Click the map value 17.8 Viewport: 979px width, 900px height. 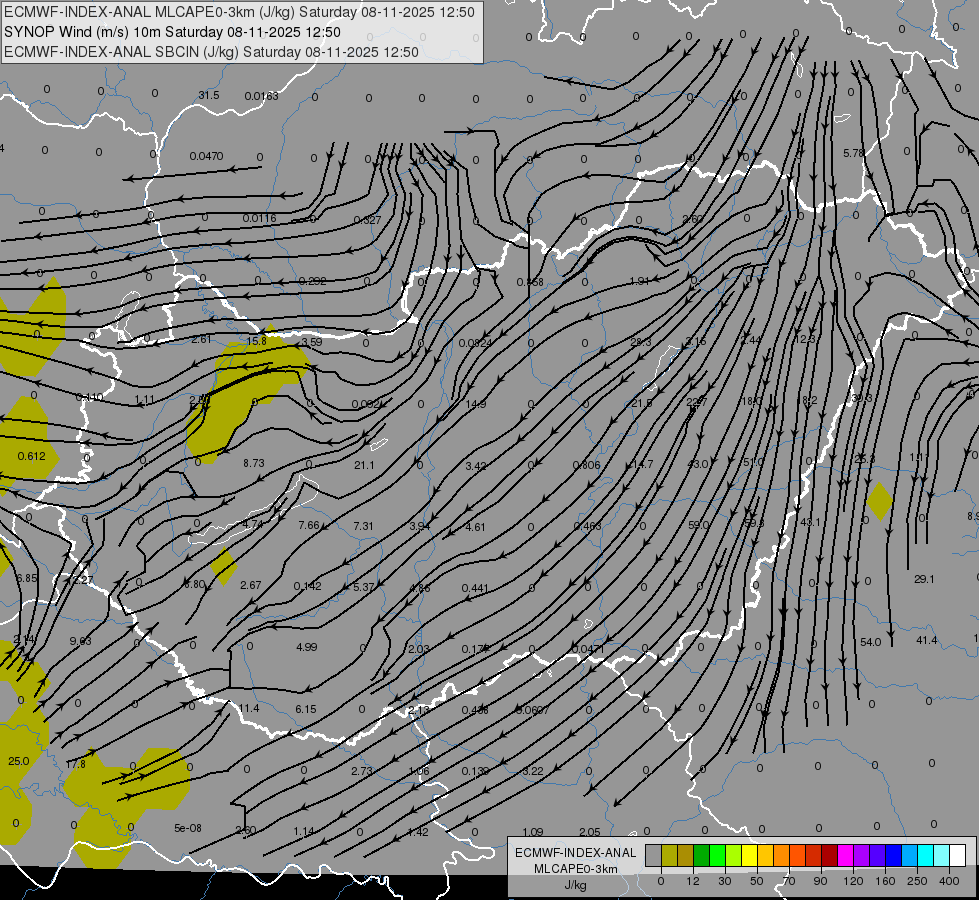click(x=75, y=764)
